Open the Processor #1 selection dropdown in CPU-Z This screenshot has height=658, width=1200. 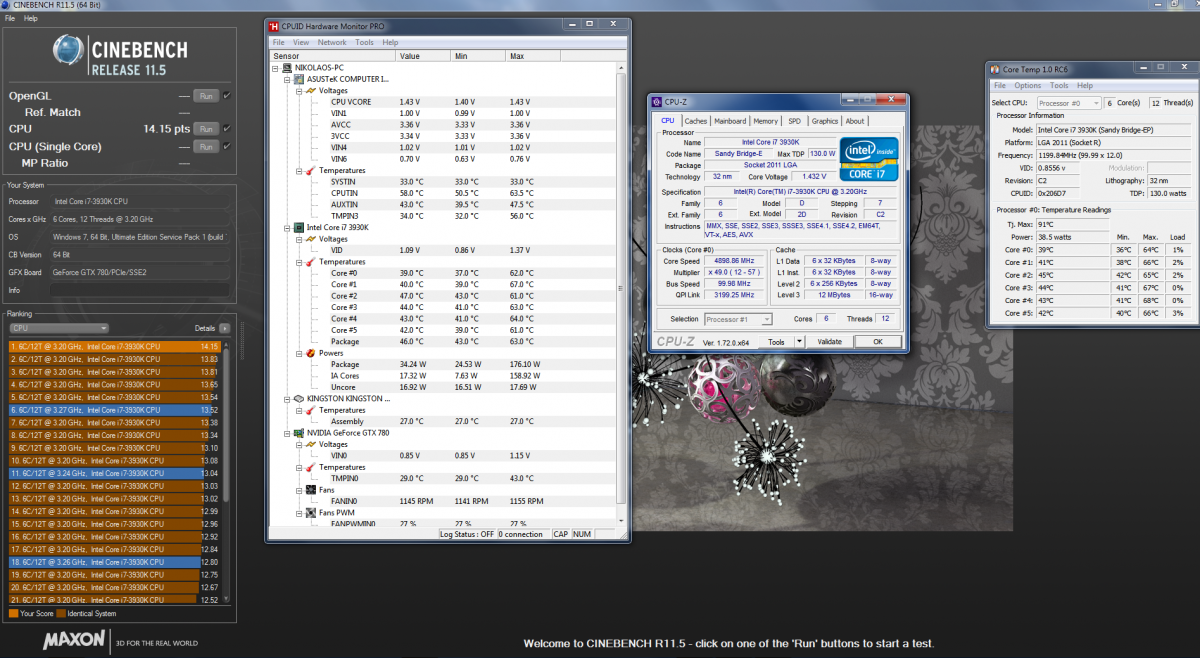click(738, 319)
